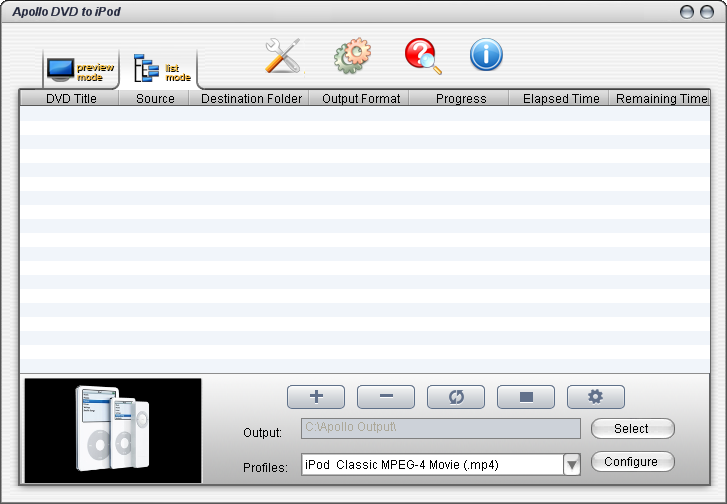Click the Configure profile button
This screenshot has width=727, height=504.
632,462
